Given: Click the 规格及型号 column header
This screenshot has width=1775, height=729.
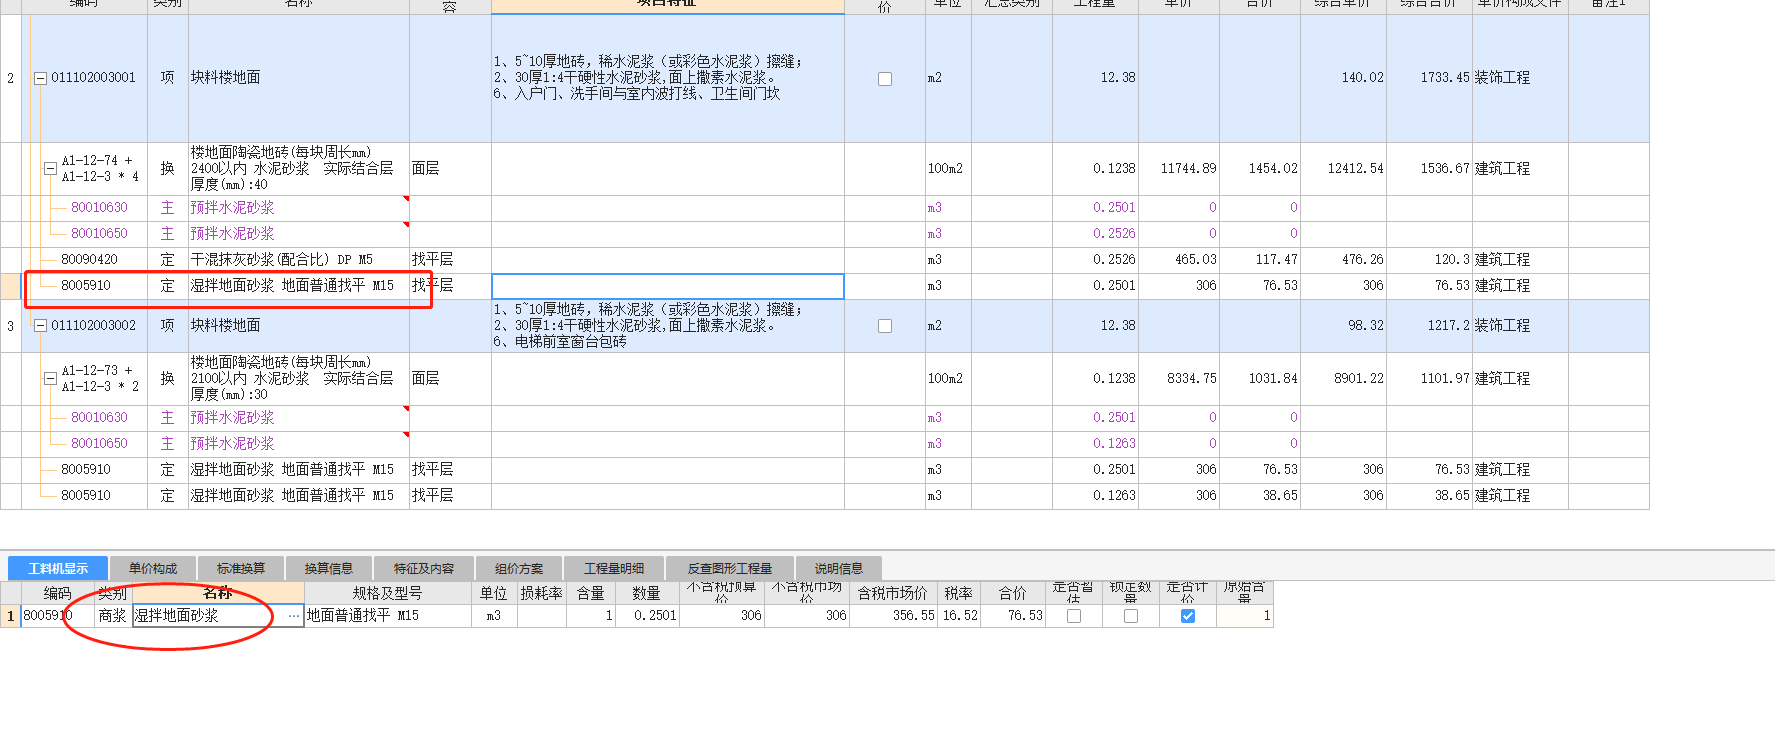Looking at the screenshot, I should pos(388,593).
